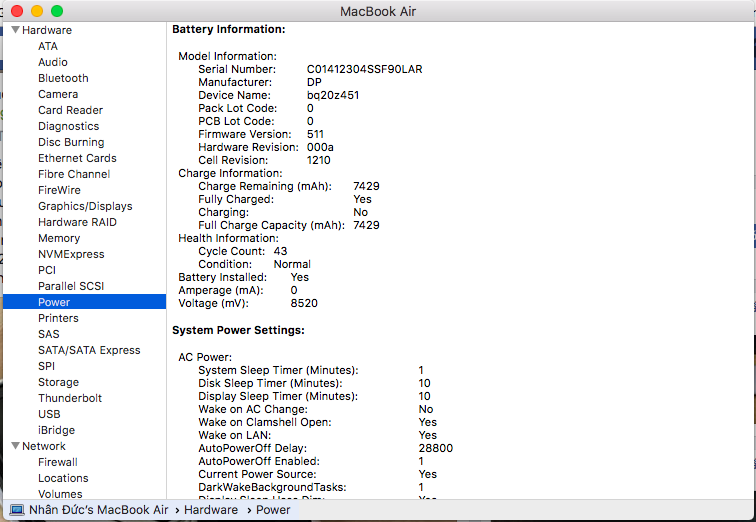Select NVMExpress in the sidebar
The width and height of the screenshot is (756, 522).
[71, 254]
